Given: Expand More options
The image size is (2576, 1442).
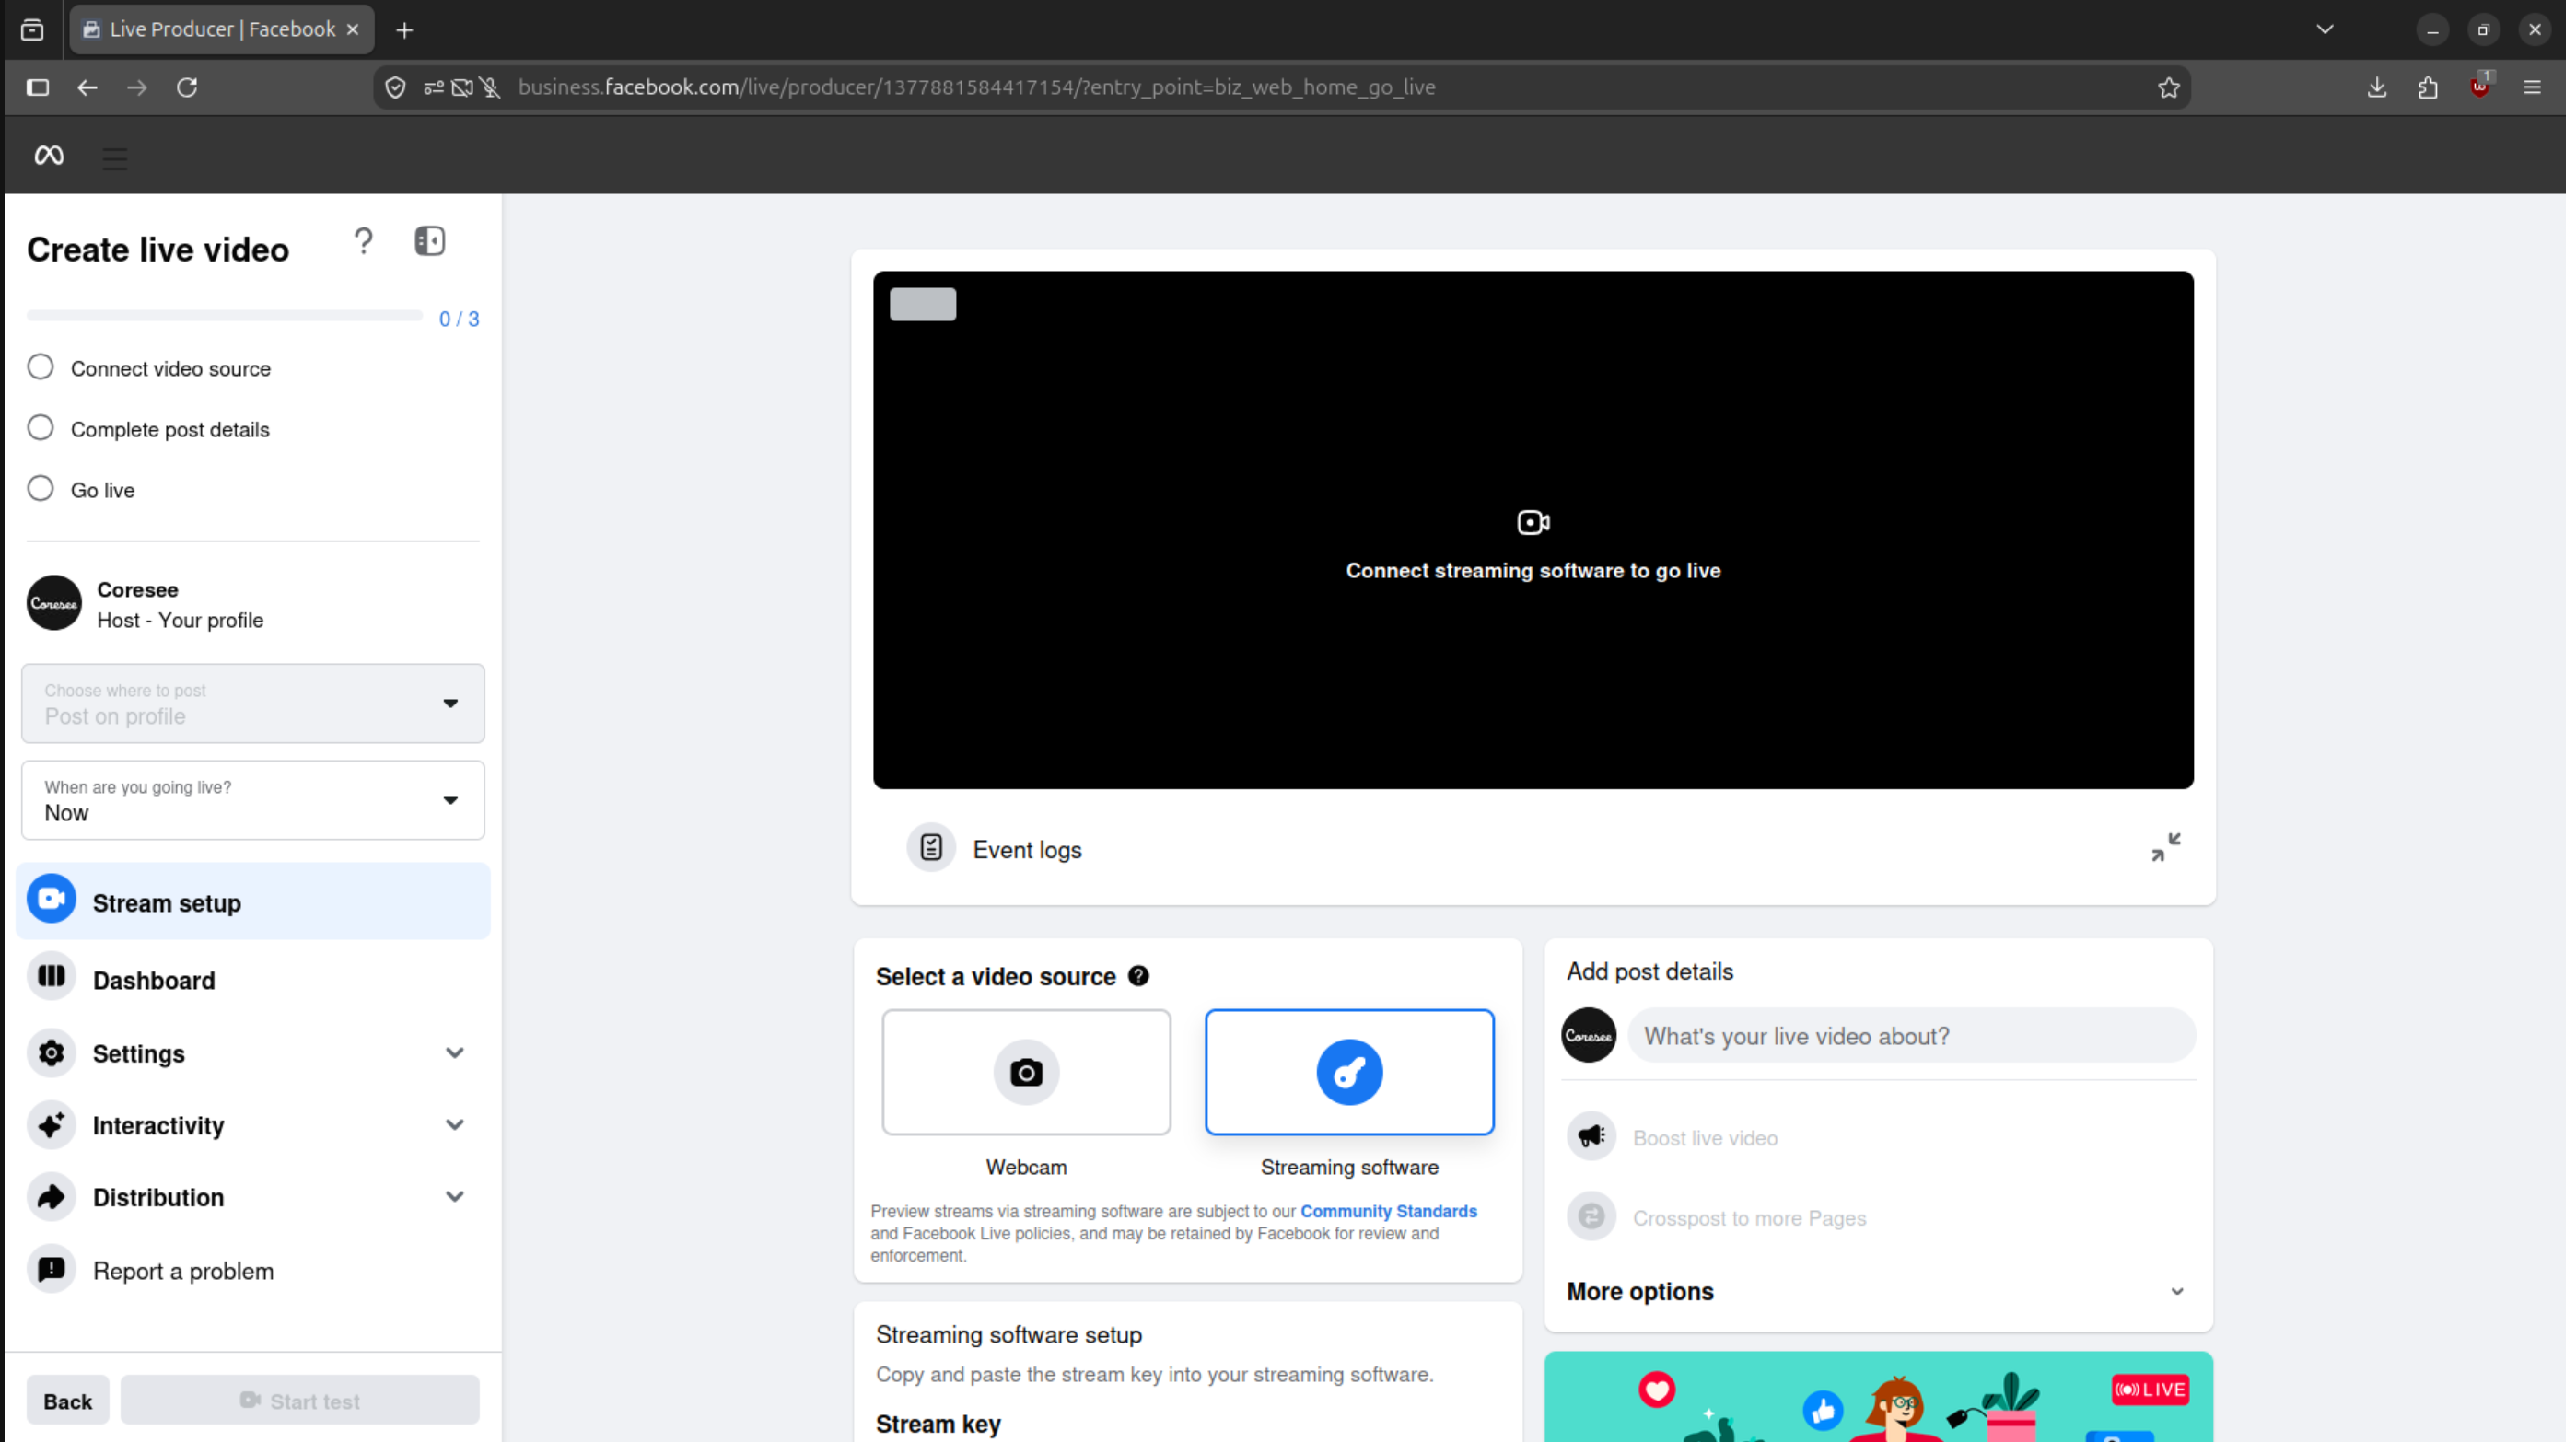Looking at the screenshot, I should 1877,1291.
